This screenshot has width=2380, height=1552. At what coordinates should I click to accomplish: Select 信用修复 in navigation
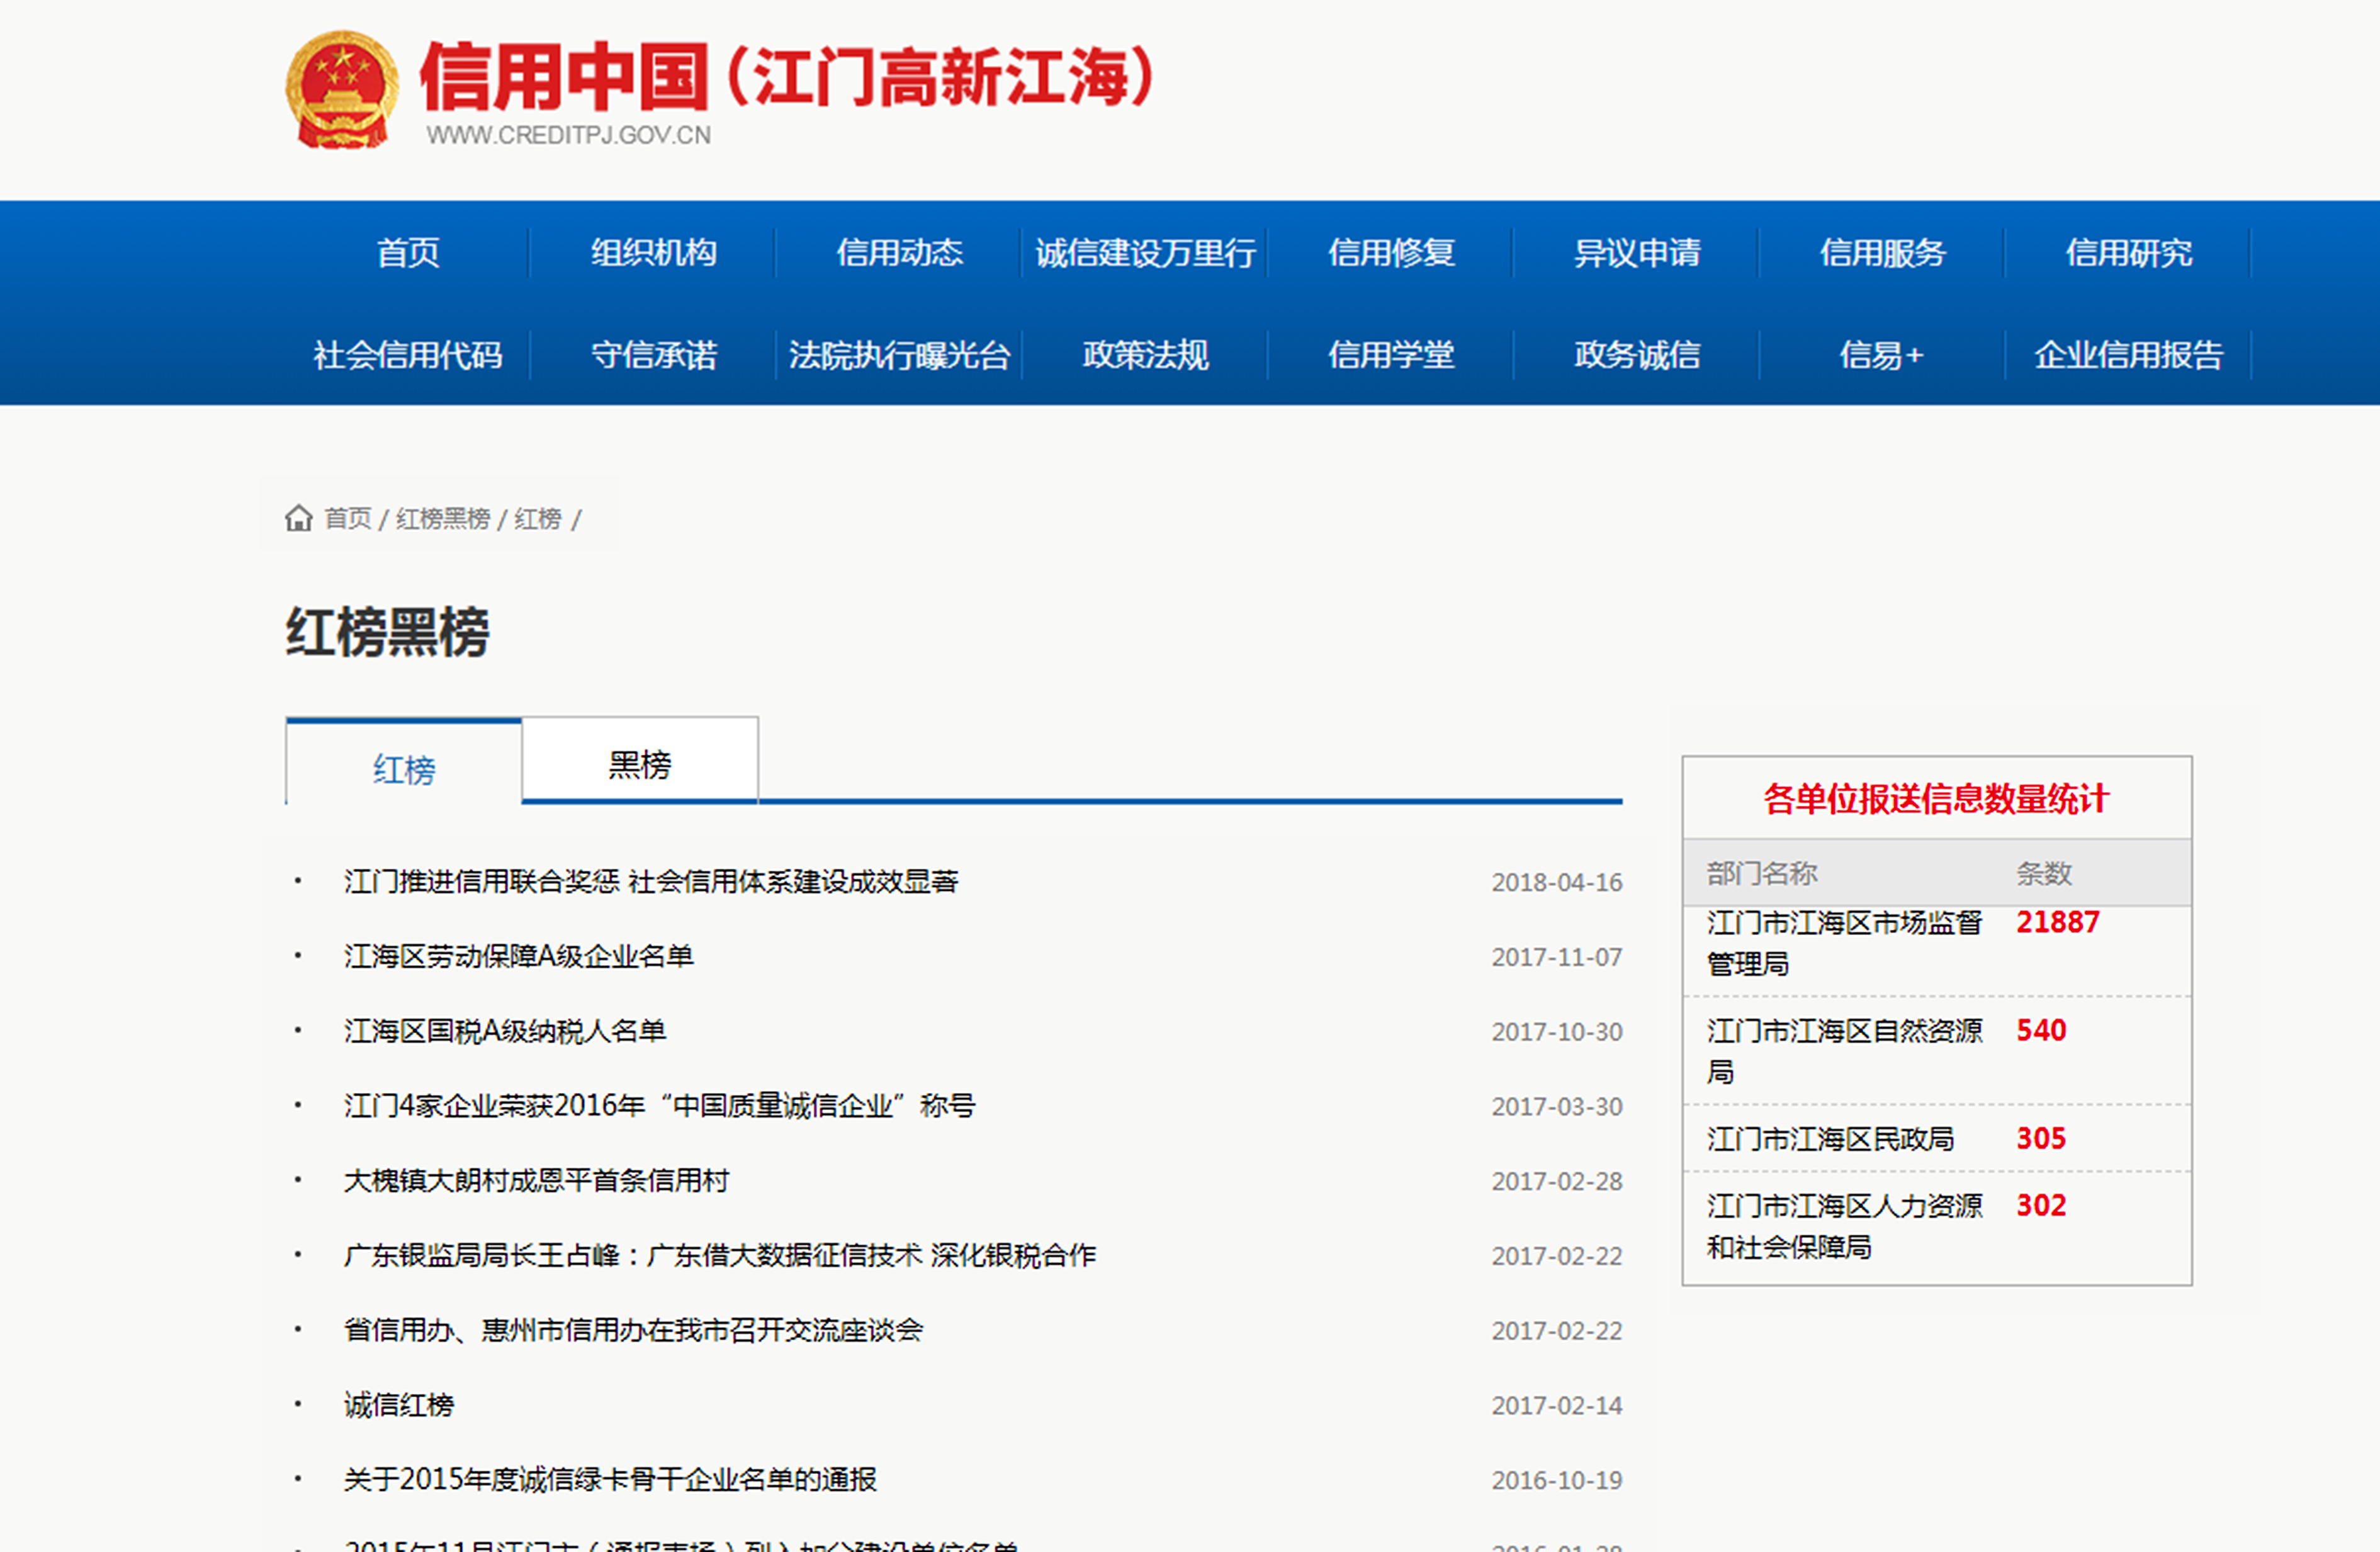[x=1391, y=252]
